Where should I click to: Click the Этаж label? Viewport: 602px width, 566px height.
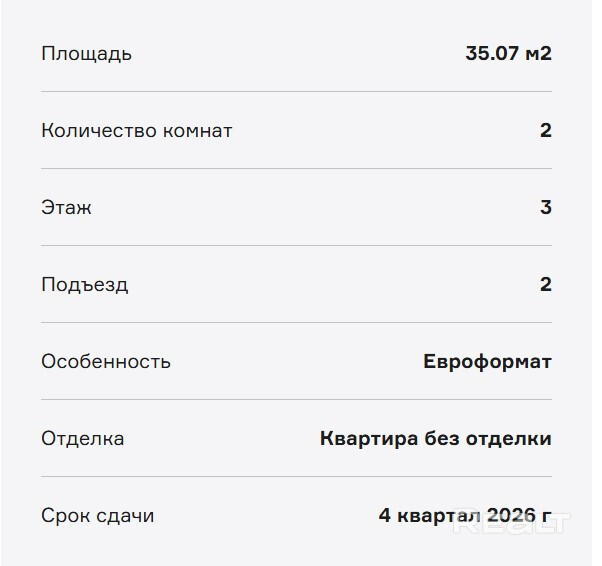[x=66, y=208]
